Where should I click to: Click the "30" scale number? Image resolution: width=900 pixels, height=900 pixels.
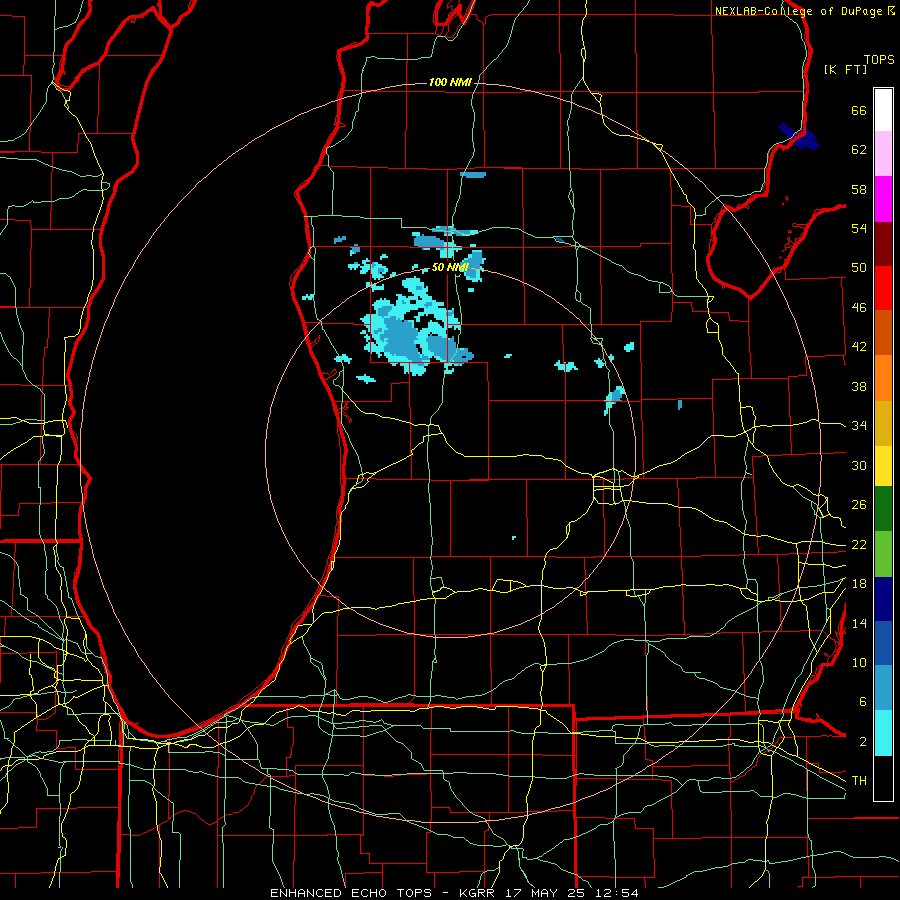859,465
